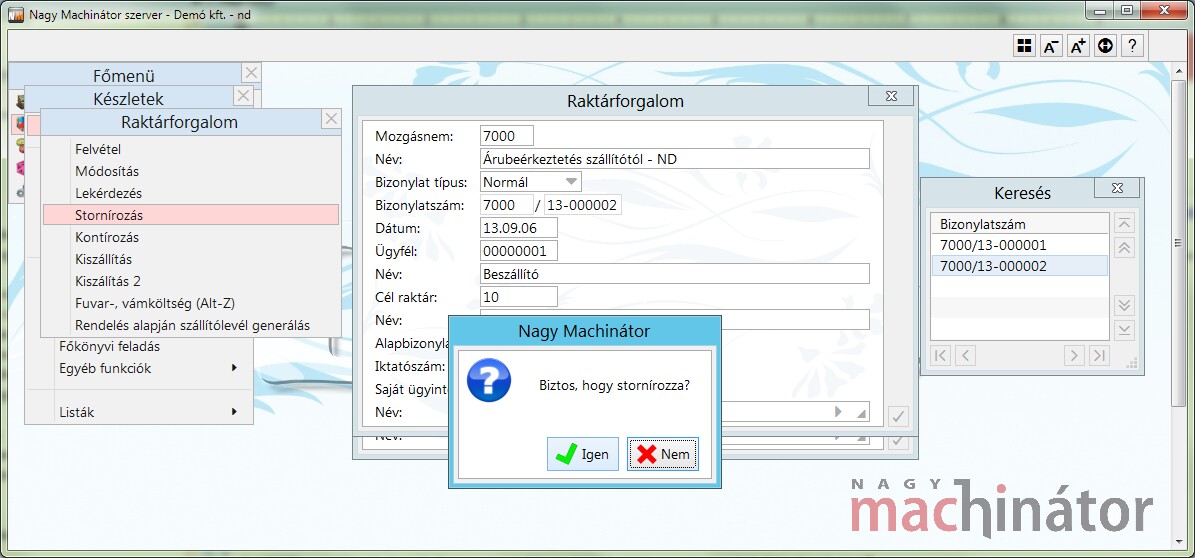Click Név field containing Árubeérkeztetés szállítótól
This screenshot has height=558, width=1195.
[674, 159]
